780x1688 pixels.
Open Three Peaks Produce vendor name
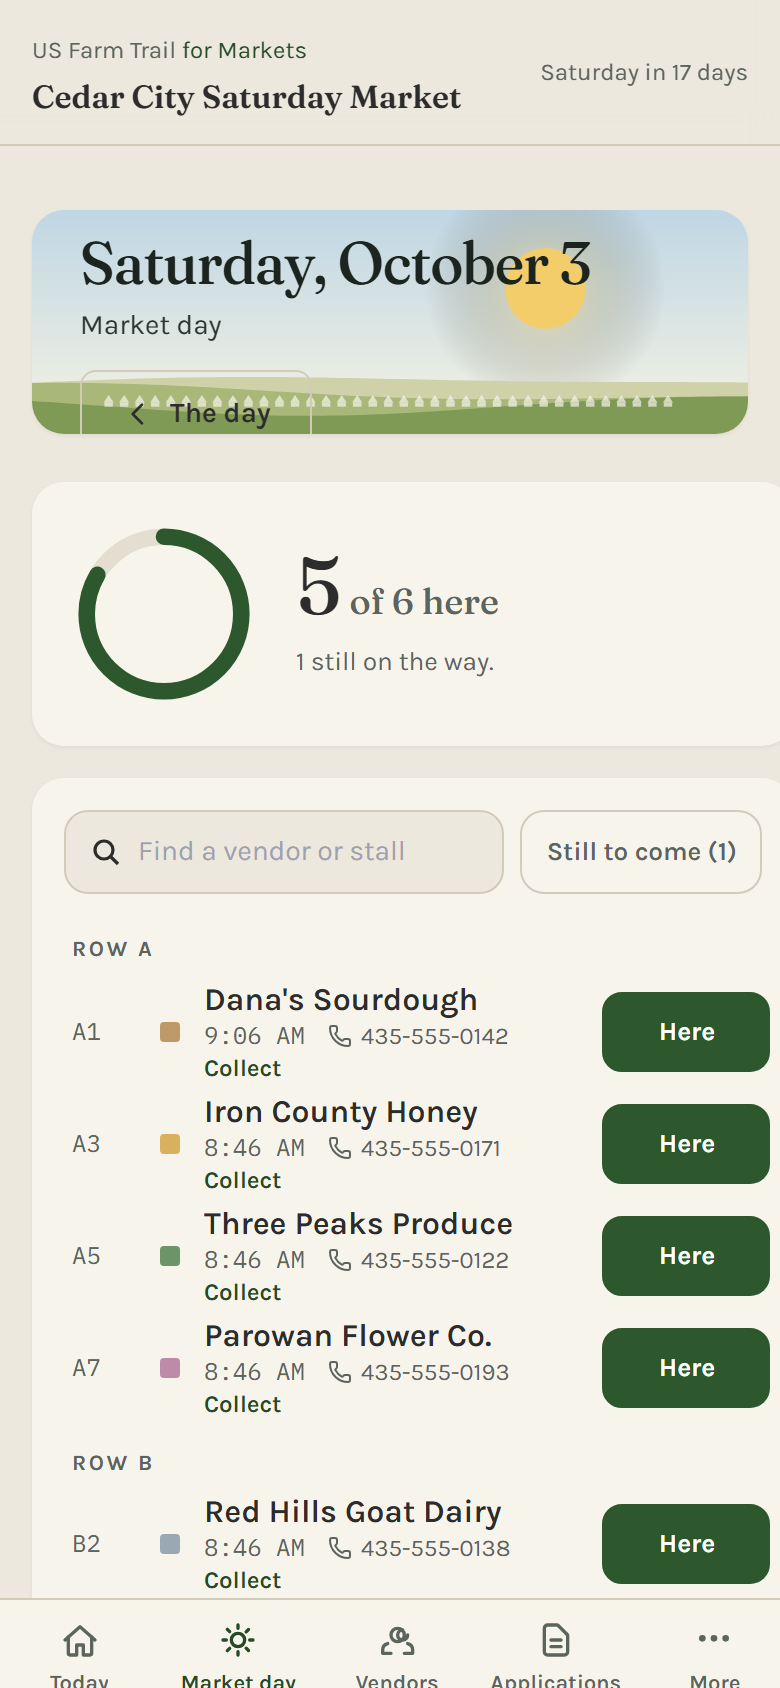[x=359, y=1224]
